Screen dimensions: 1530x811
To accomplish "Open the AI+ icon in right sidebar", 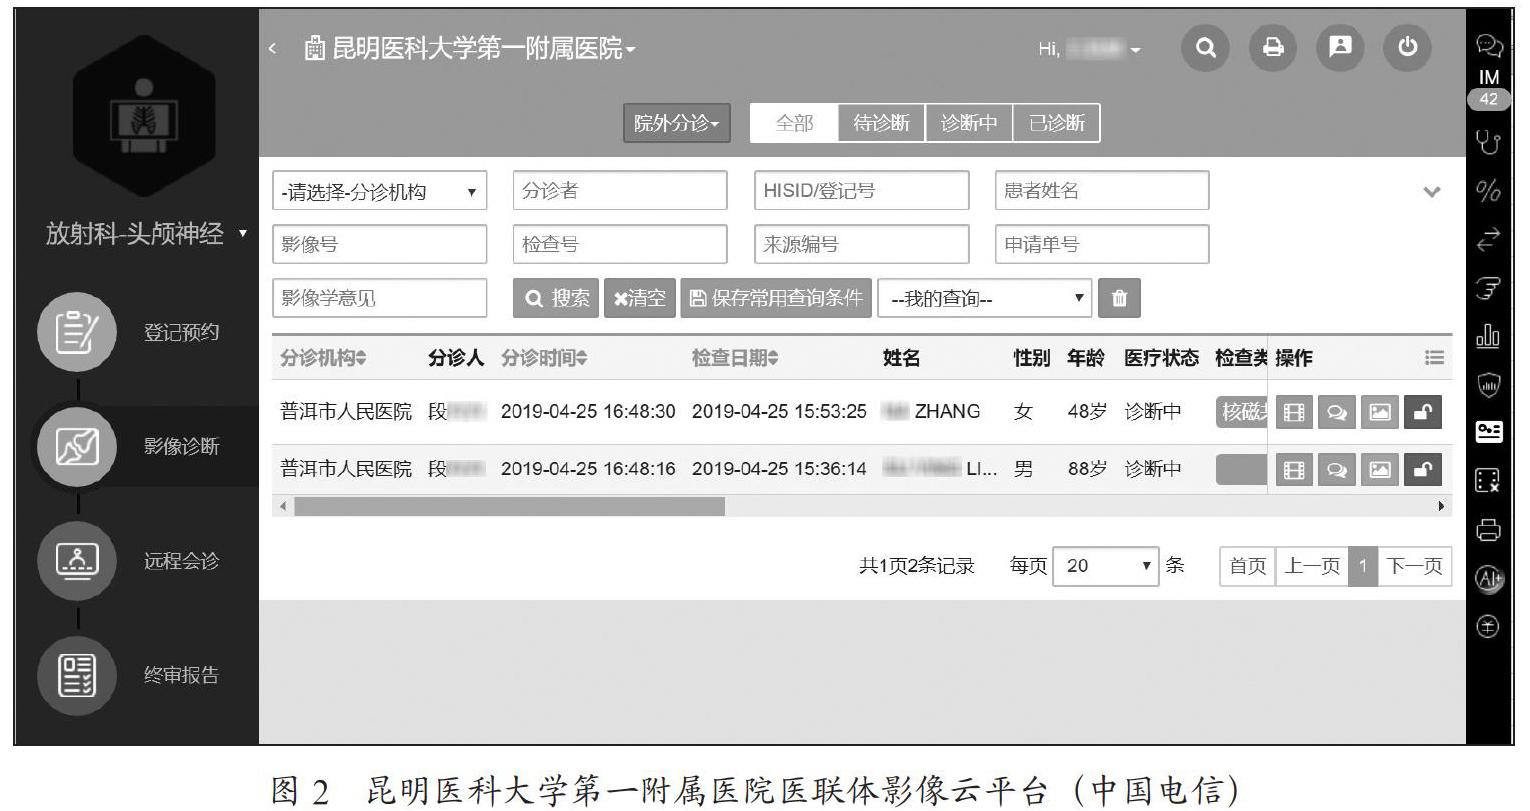I will click(1489, 579).
